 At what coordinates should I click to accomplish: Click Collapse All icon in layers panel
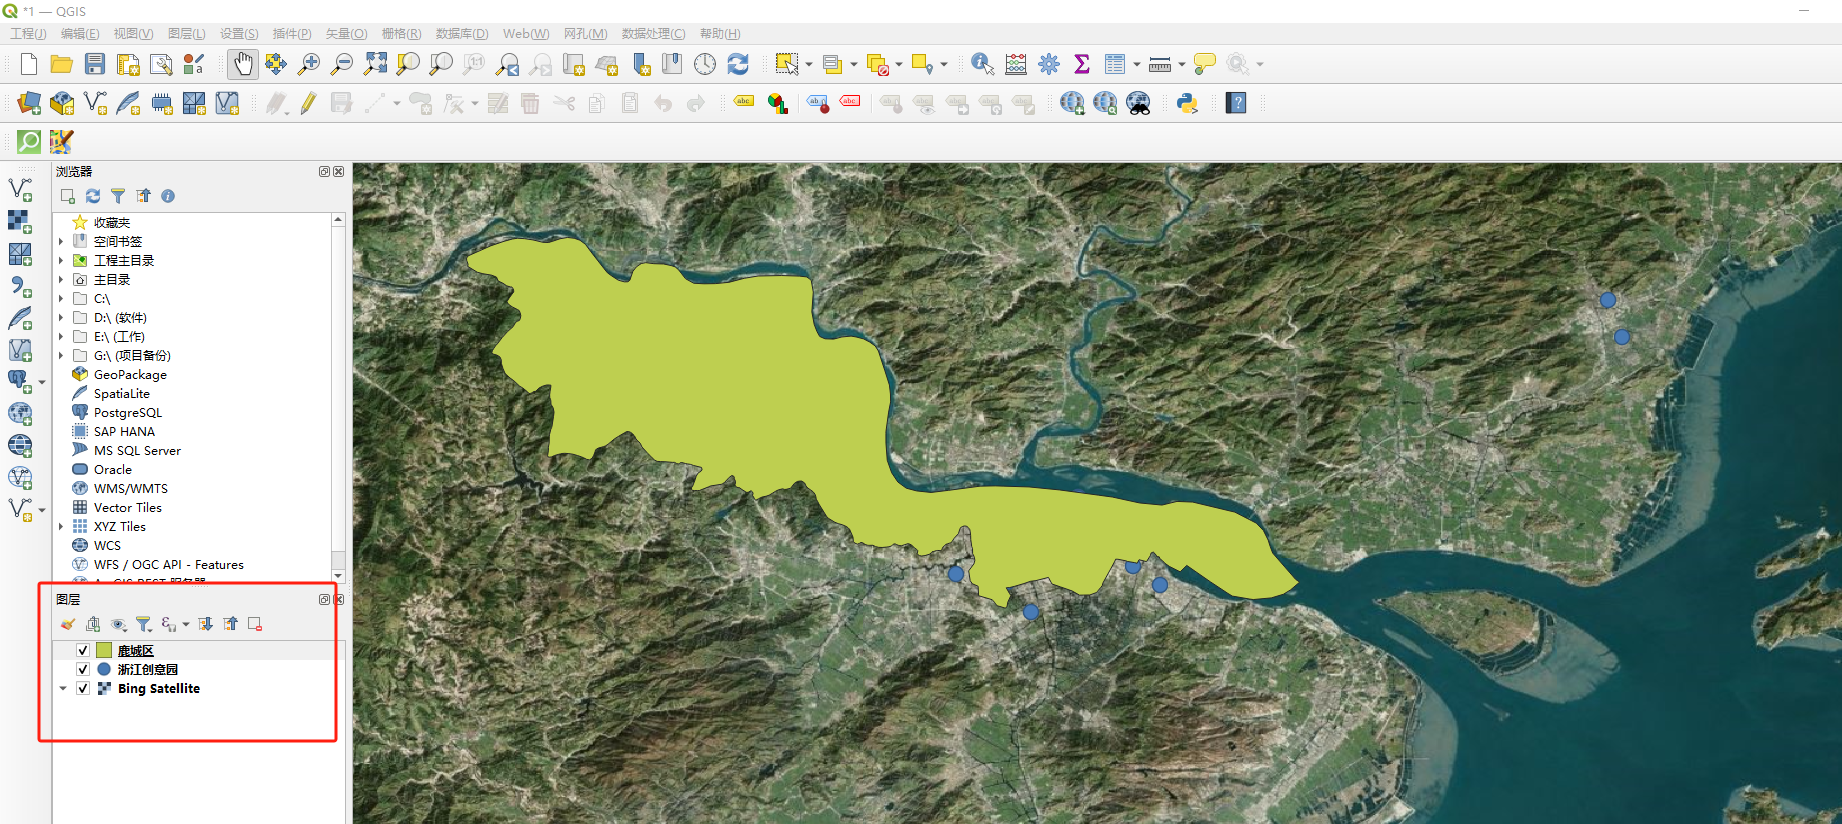[231, 624]
